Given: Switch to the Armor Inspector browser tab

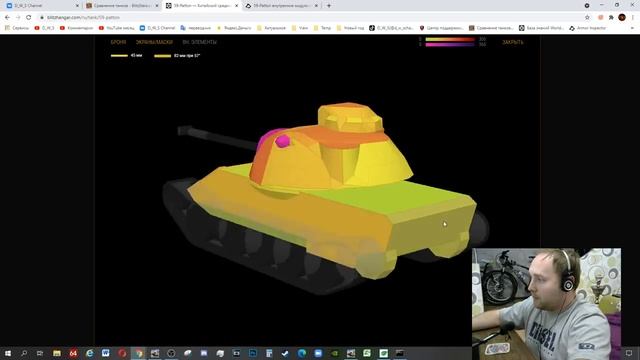Looking at the screenshot, I should [282, 6].
